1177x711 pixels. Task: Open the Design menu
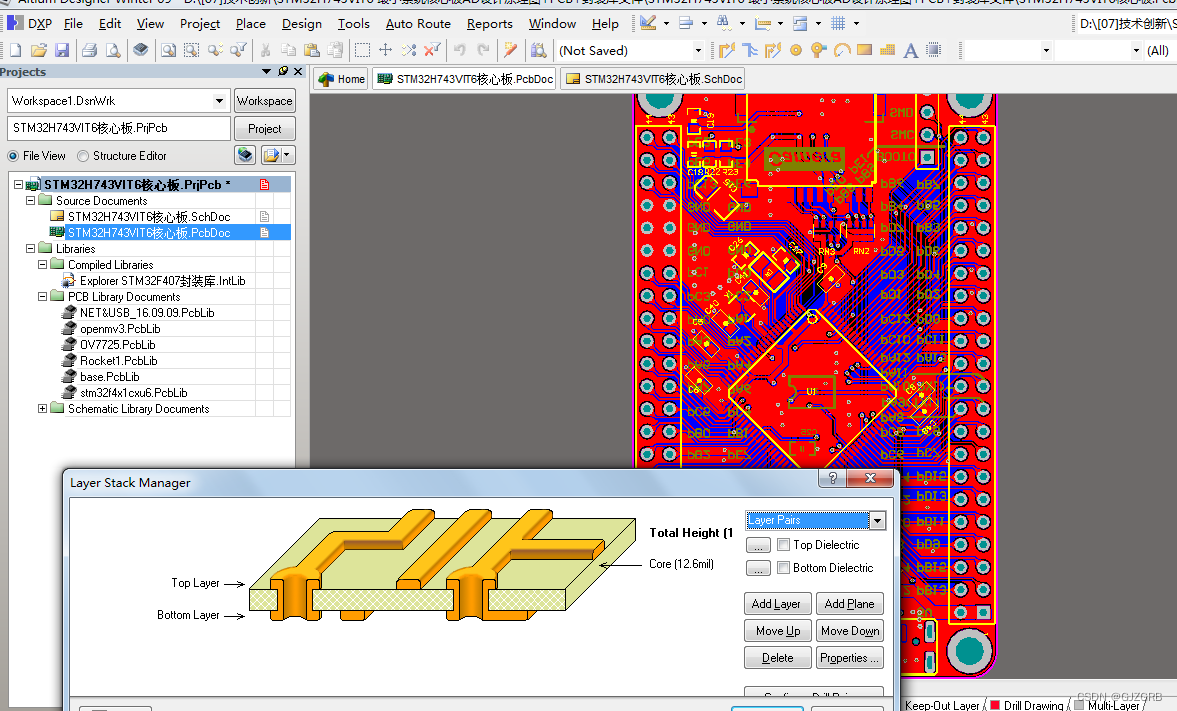tap(302, 24)
